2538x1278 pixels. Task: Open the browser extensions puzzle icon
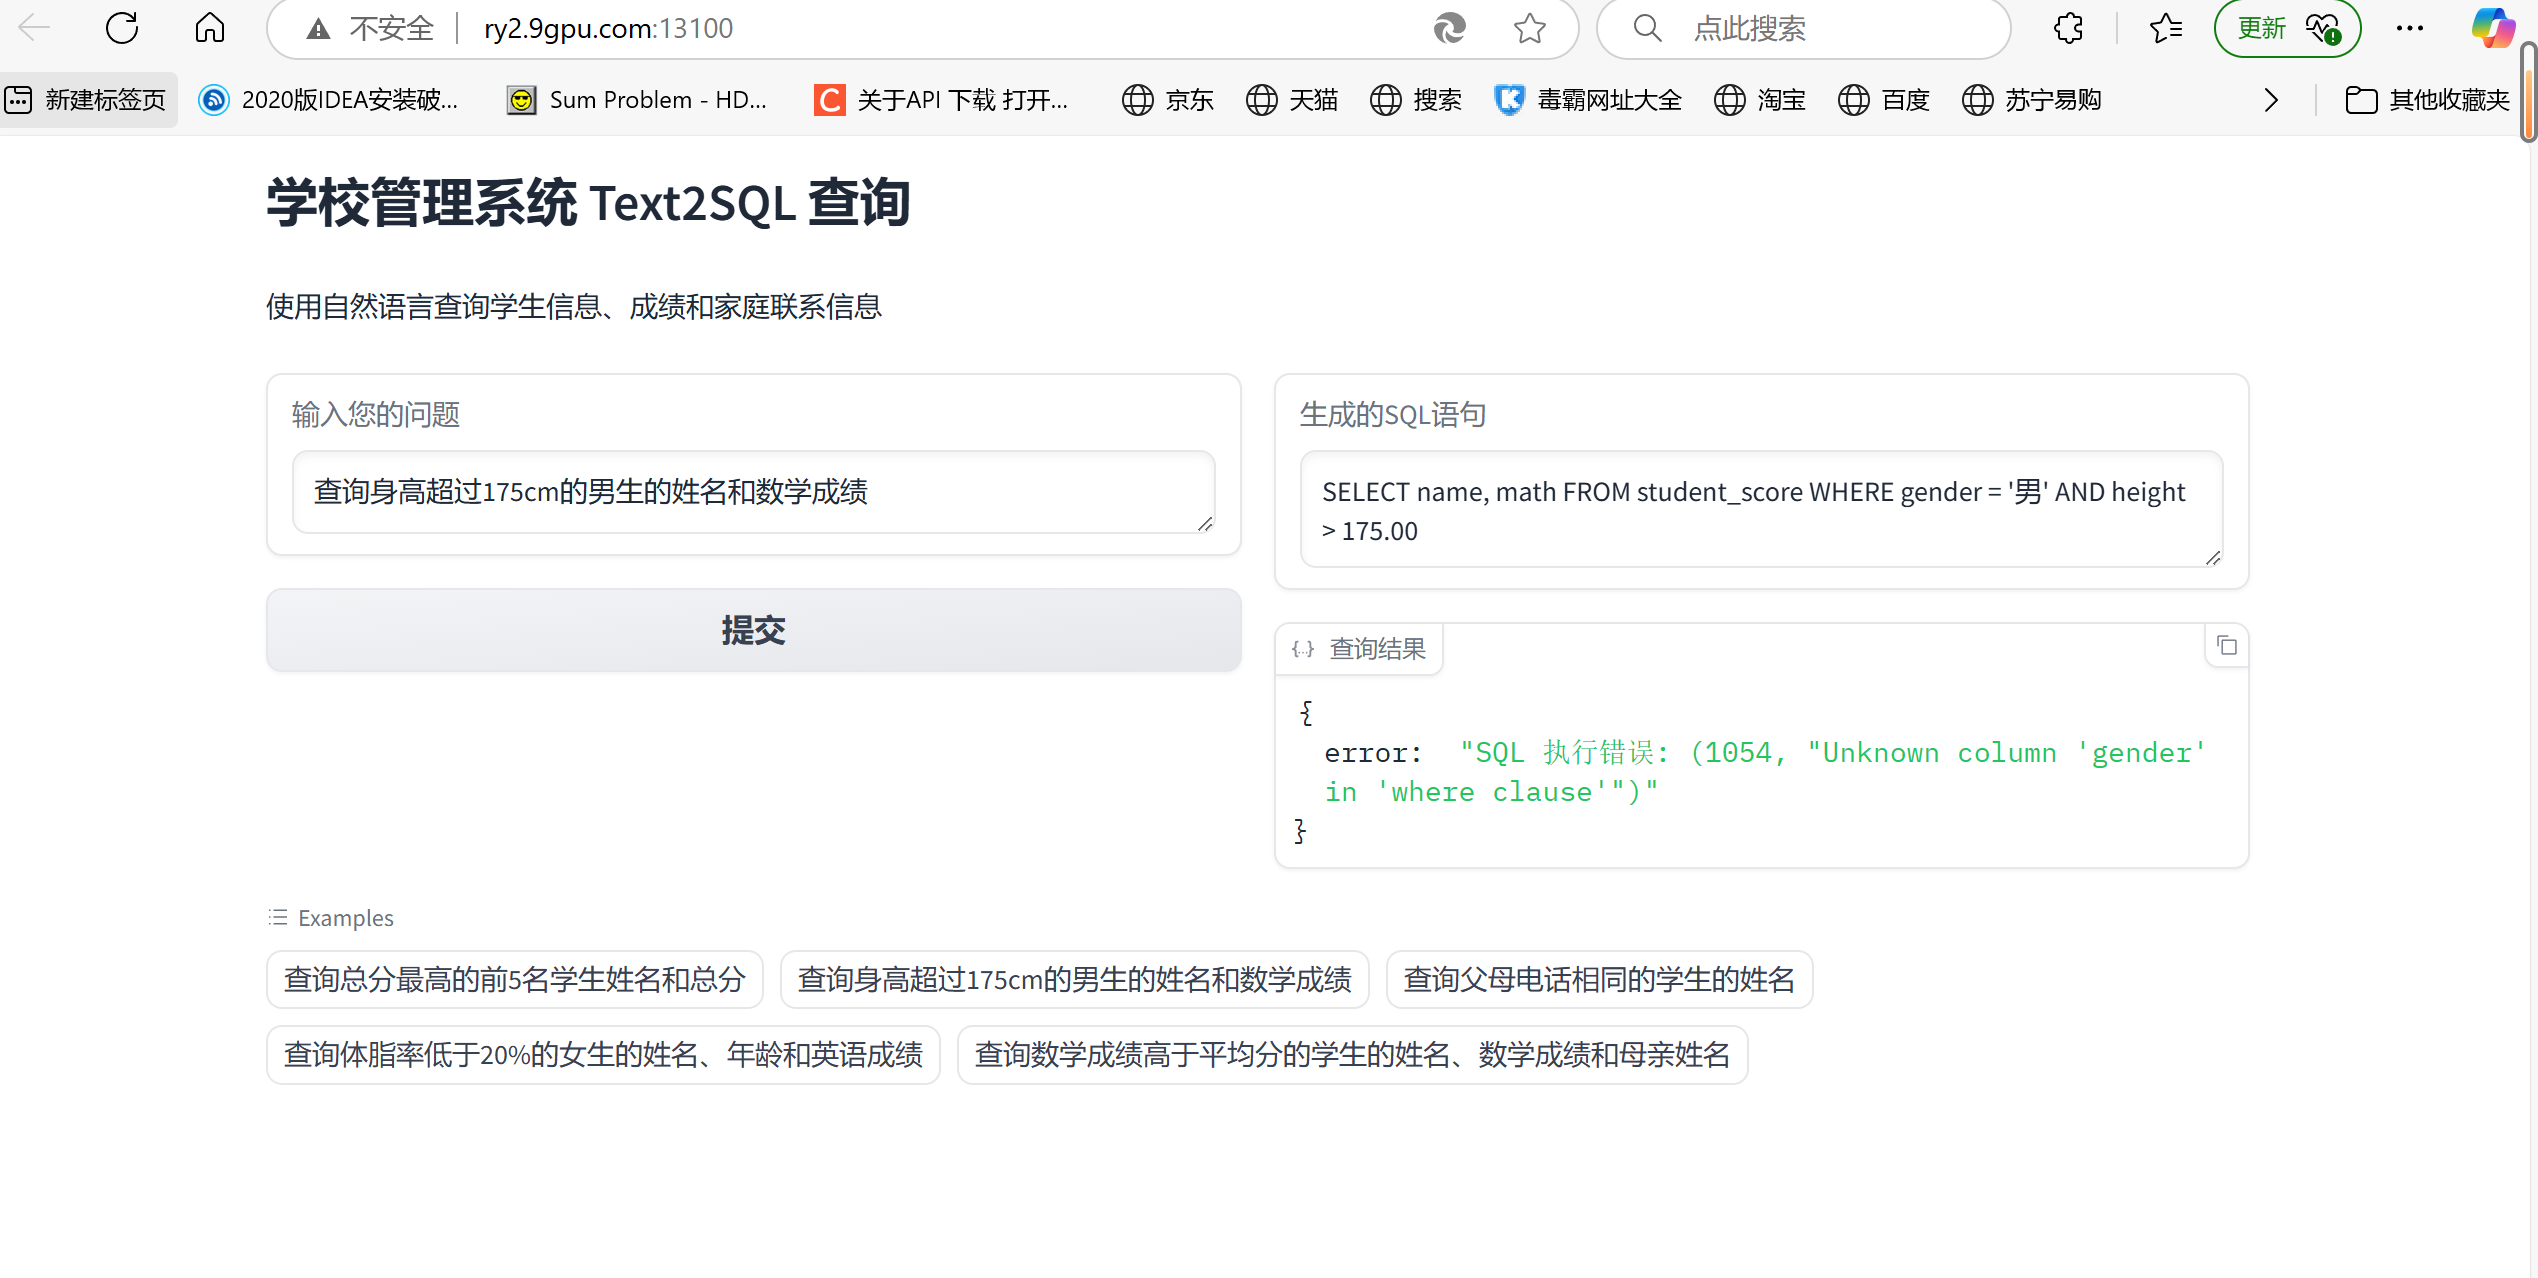pyautogui.click(x=2069, y=28)
